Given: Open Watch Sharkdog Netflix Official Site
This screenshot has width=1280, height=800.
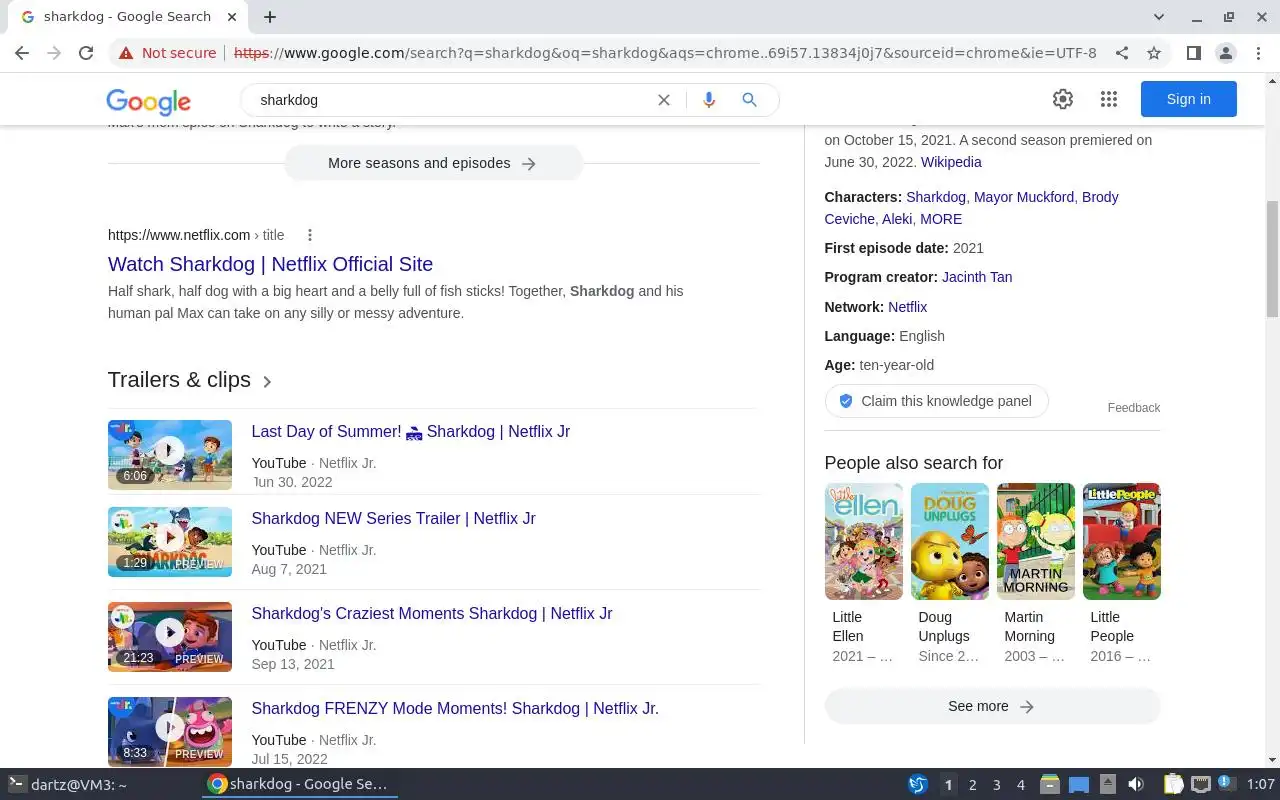Looking at the screenshot, I should [x=270, y=264].
